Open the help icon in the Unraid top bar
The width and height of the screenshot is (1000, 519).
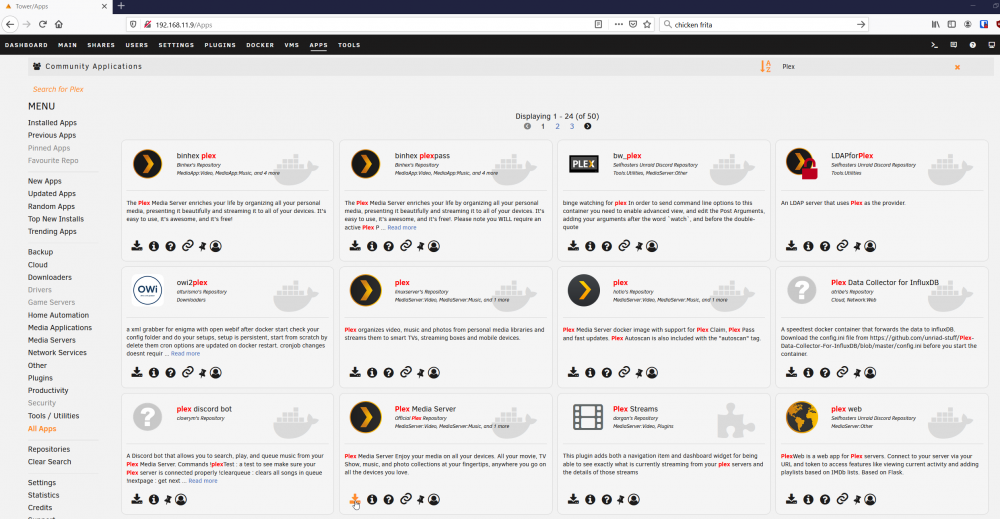tap(973, 45)
